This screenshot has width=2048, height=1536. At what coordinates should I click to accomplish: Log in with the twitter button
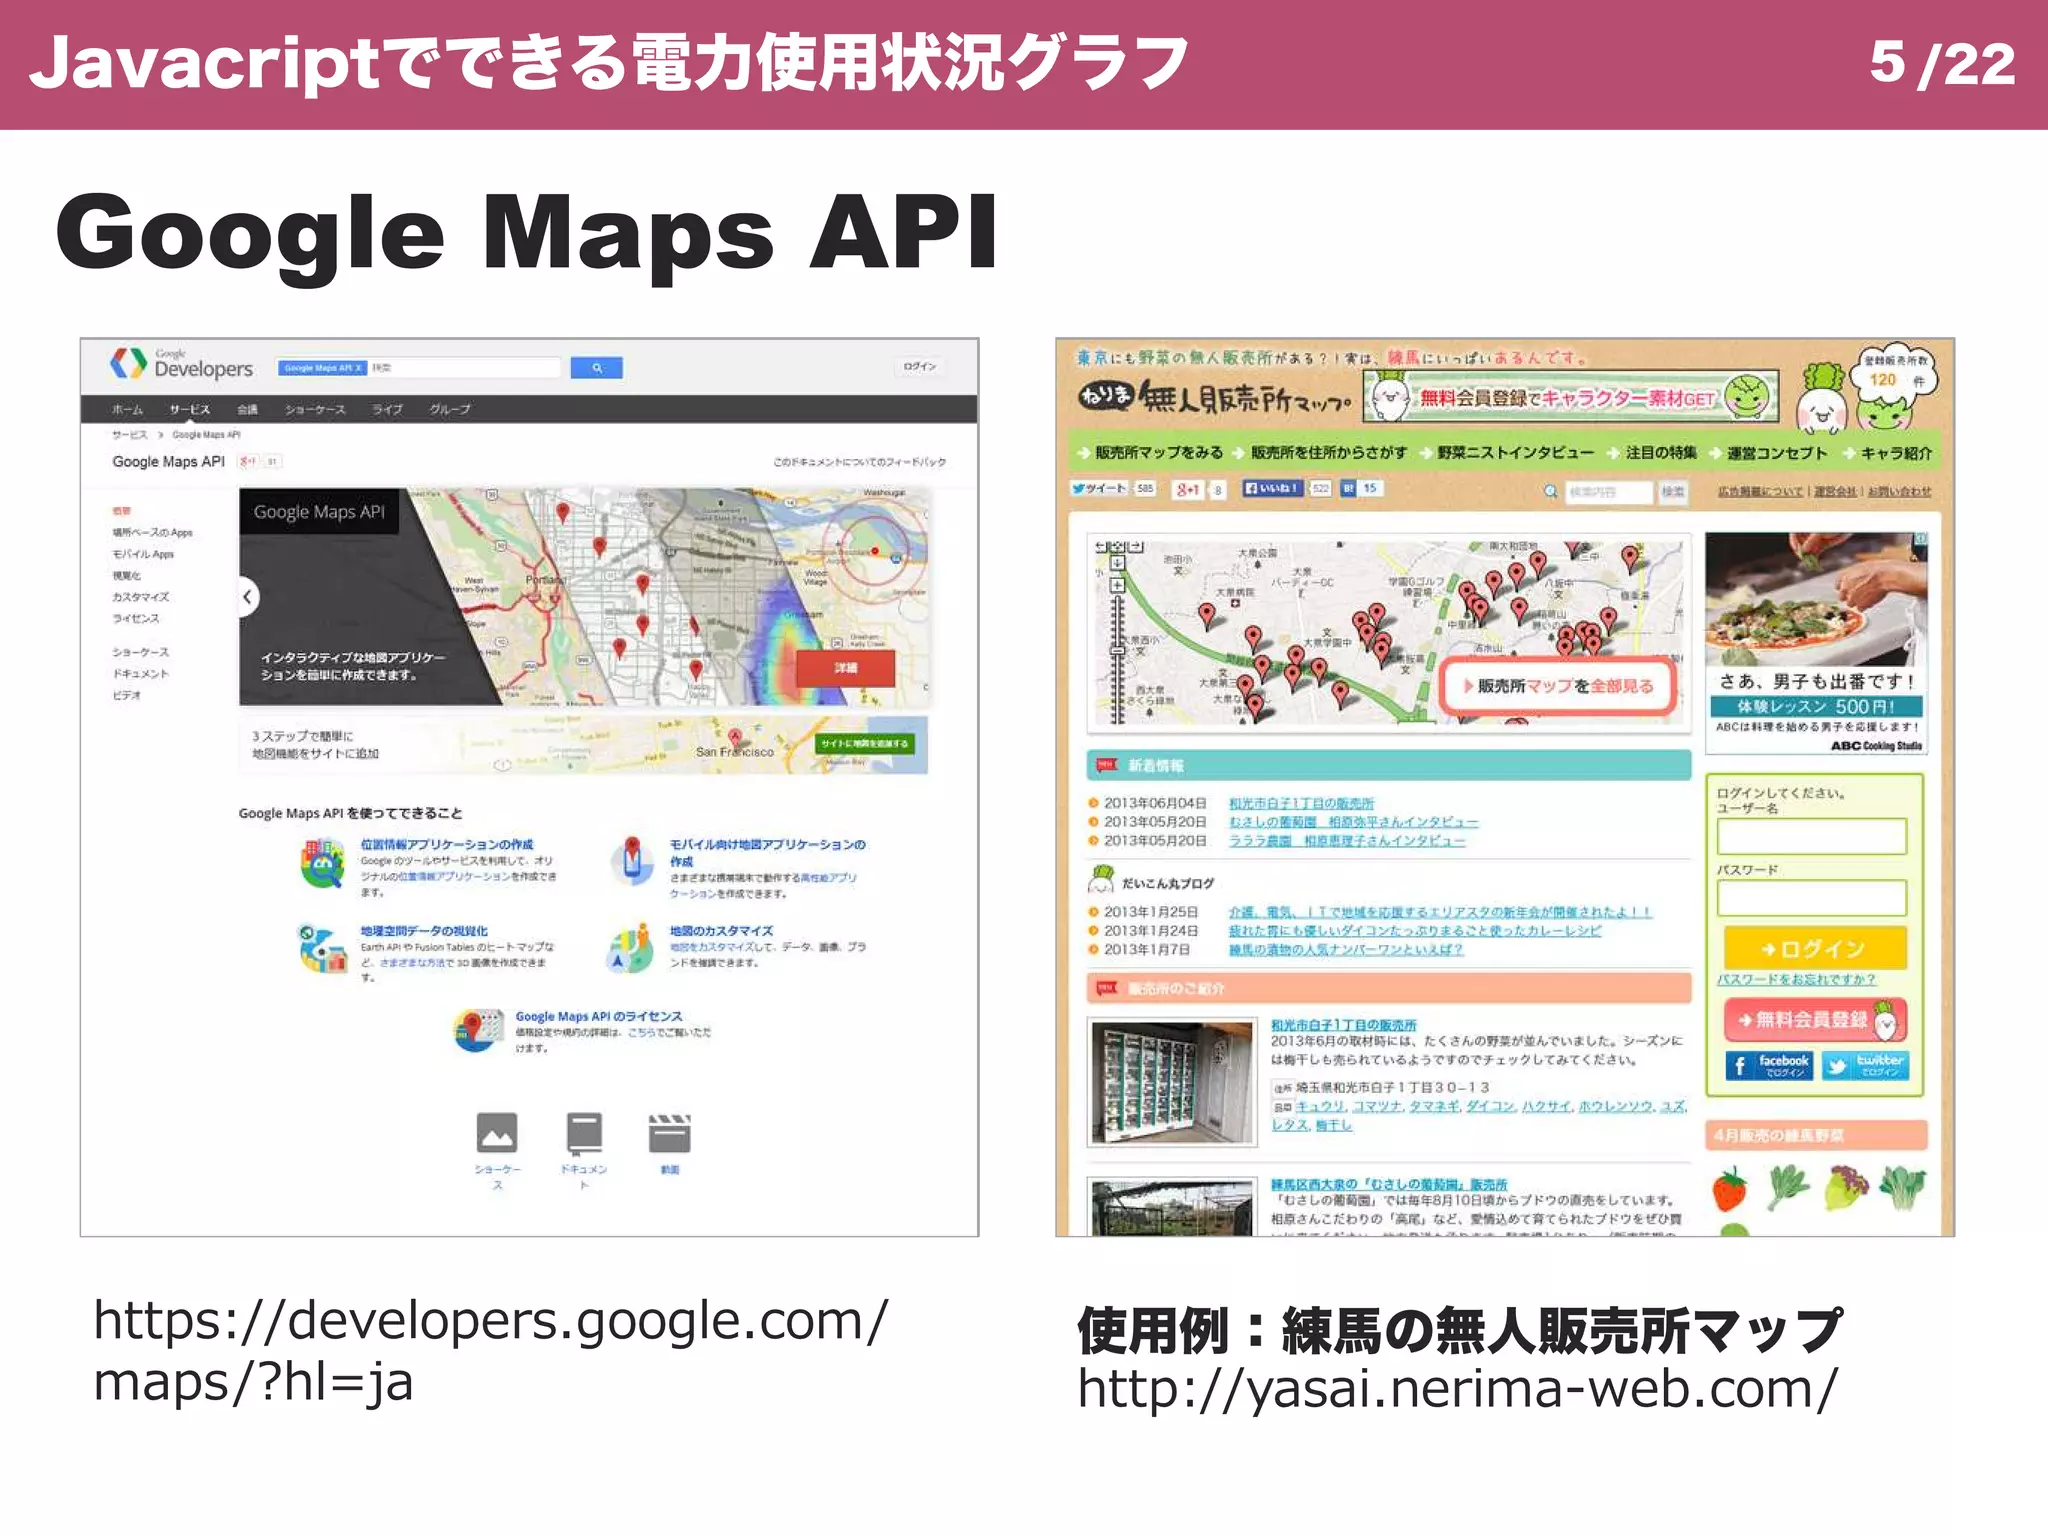coord(1865,1065)
